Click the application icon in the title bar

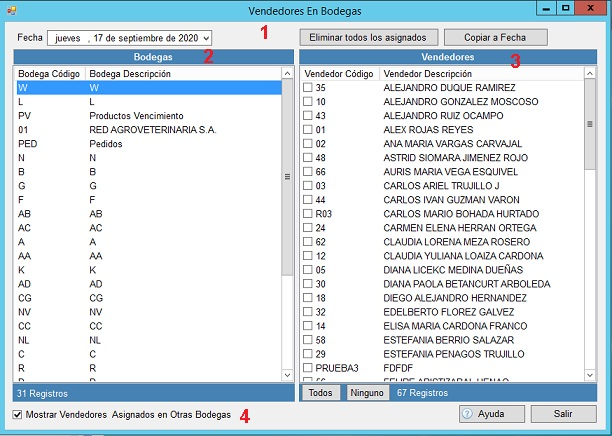(x=10, y=10)
